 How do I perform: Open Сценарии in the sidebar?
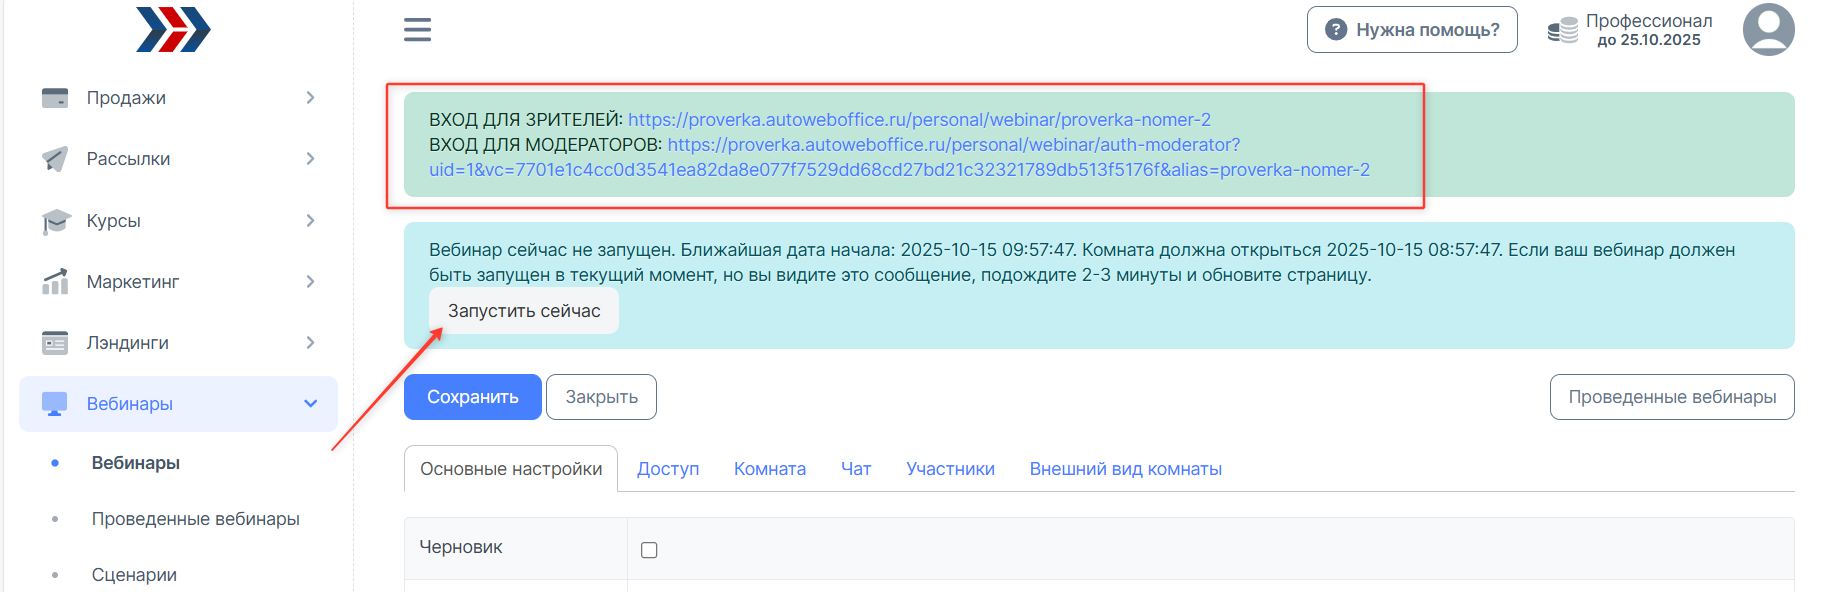click(x=134, y=575)
